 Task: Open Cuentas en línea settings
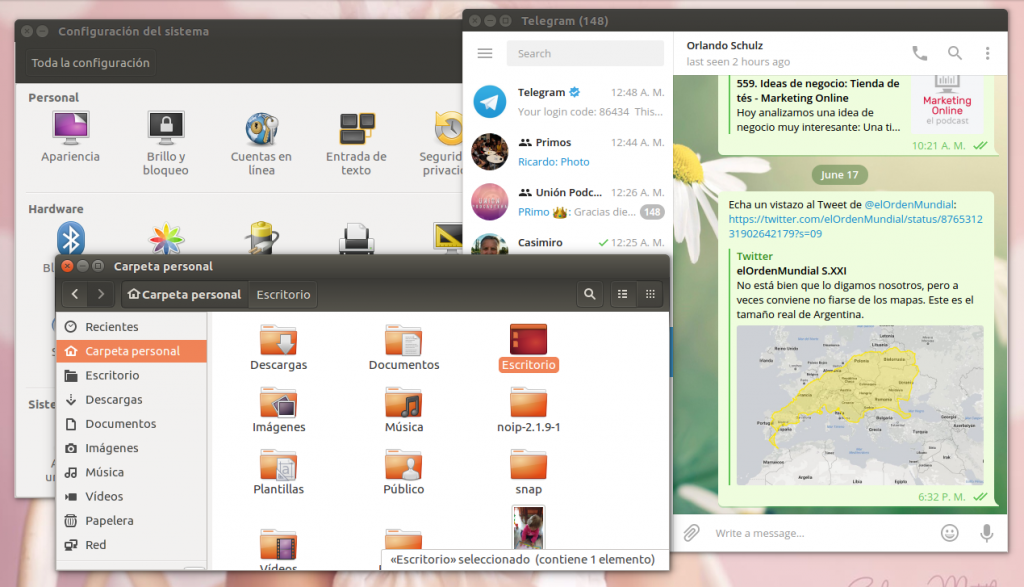click(x=261, y=144)
